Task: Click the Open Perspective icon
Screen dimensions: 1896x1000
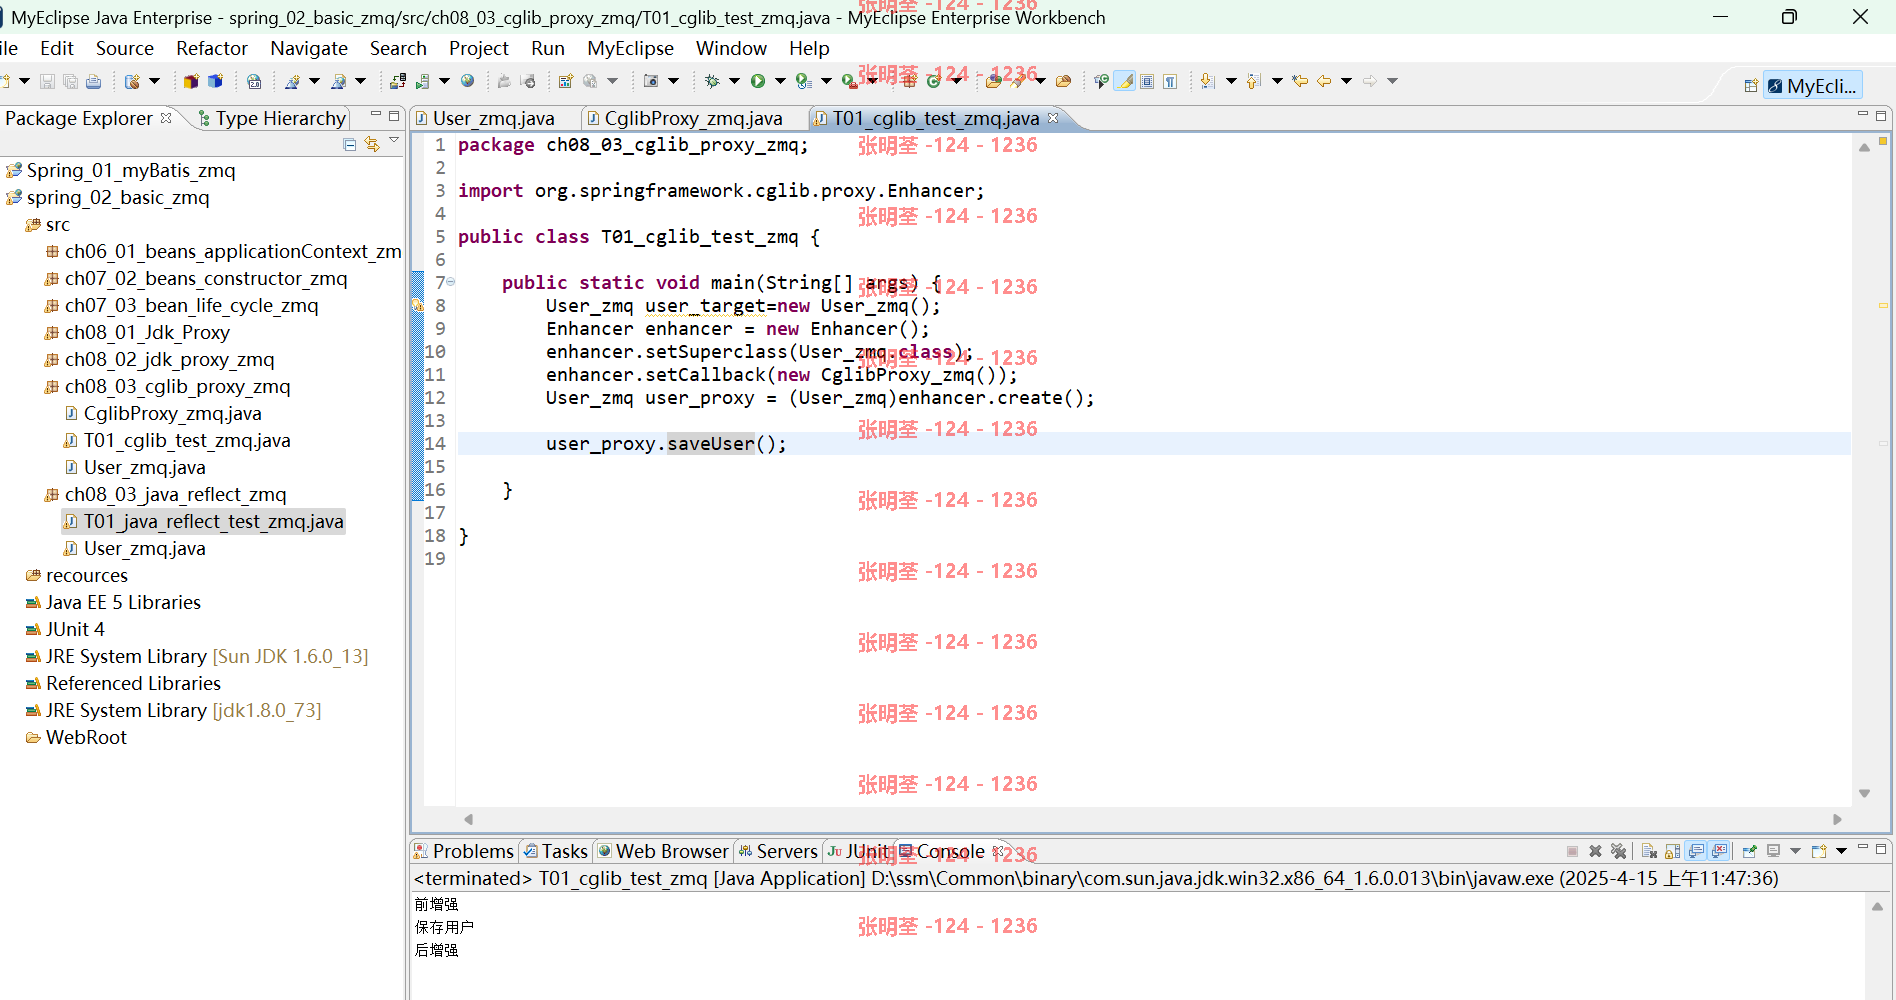Action: (x=1751, y=86)
